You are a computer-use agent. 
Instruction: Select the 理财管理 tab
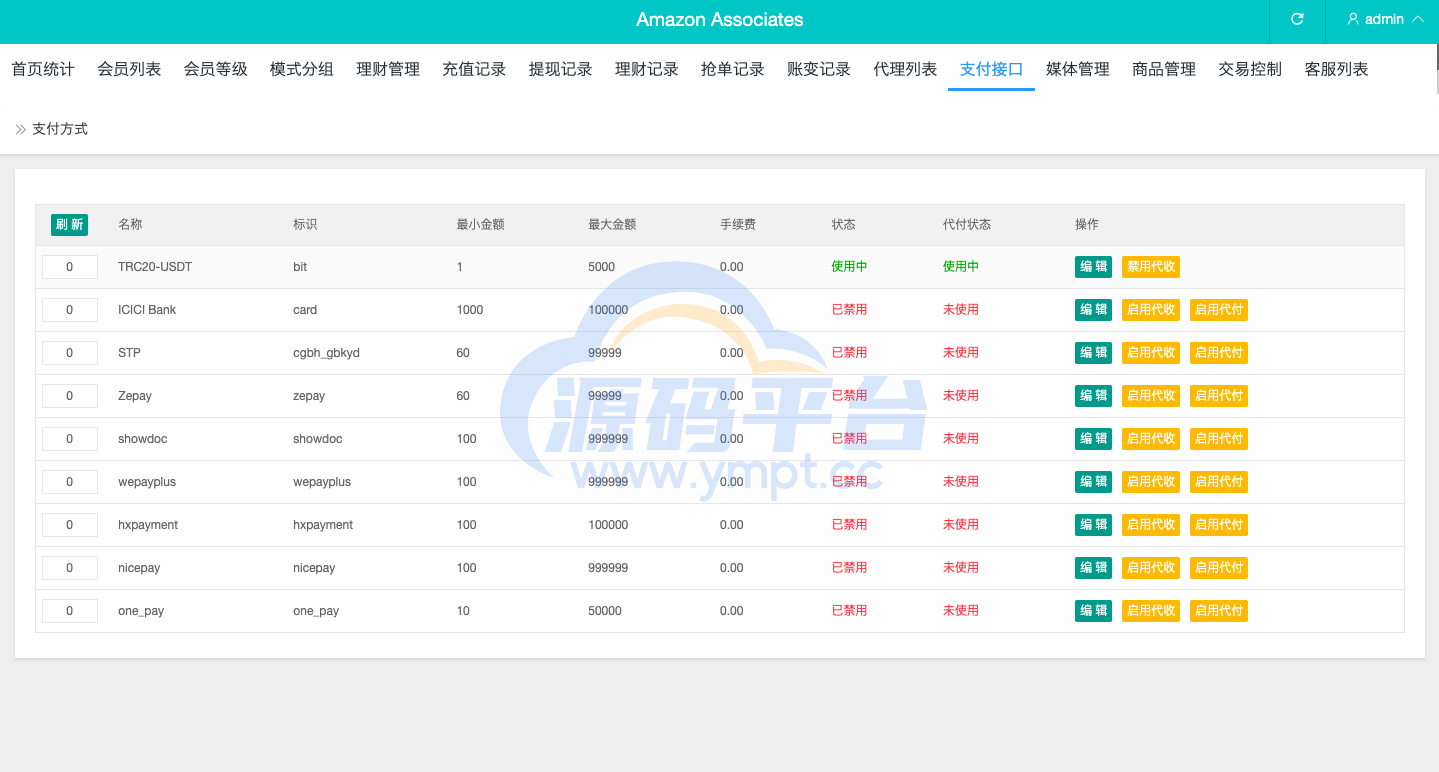(x=388, y=69)
